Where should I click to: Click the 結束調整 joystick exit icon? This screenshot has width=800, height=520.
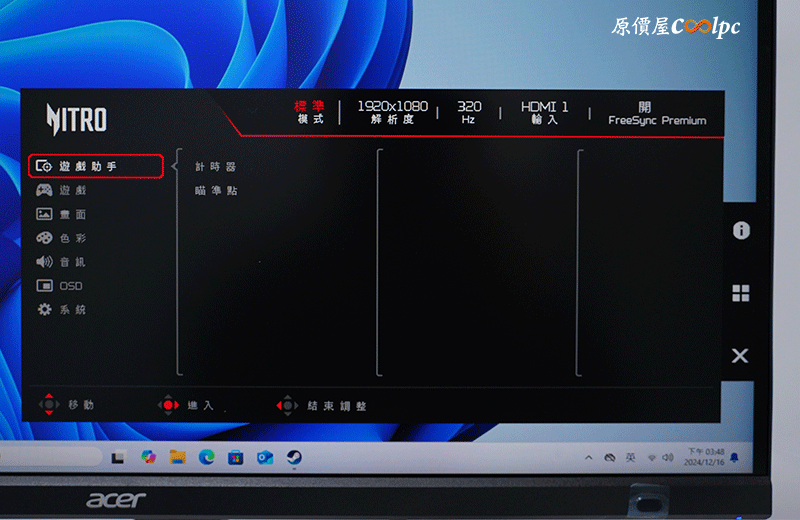[287, 406]
